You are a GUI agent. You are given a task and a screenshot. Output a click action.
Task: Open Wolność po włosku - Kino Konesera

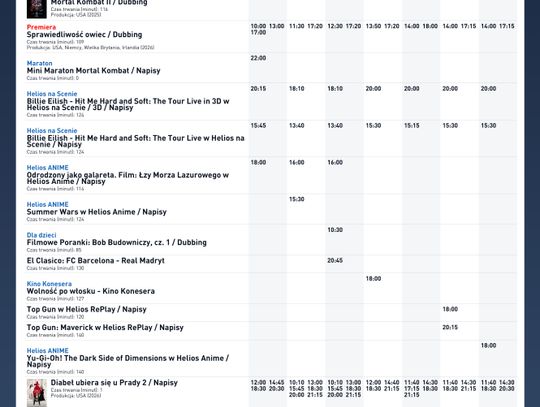(91, 291)
